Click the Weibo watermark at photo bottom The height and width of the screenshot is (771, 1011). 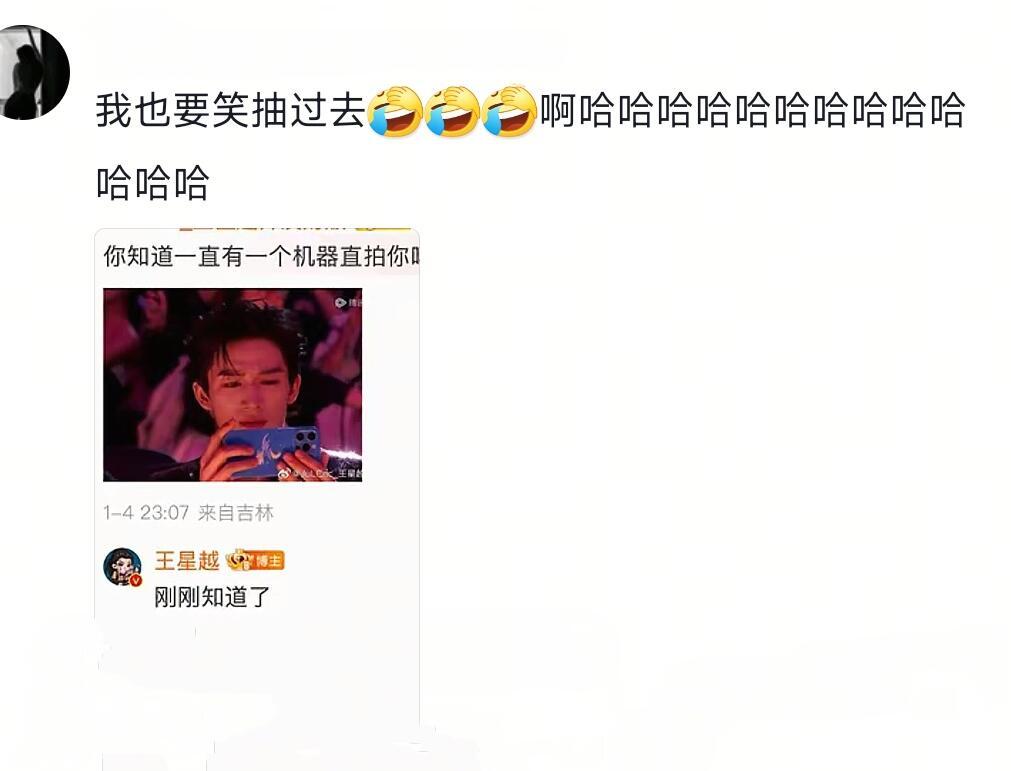click(x=320, y=474)
